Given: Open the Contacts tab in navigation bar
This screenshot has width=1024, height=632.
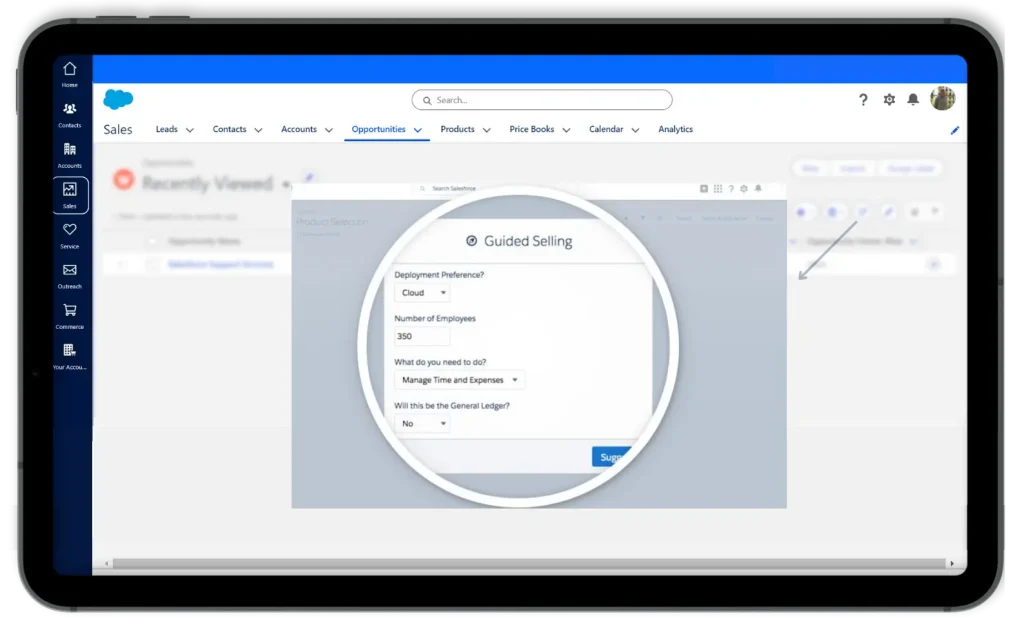Looking at the screenshot, I should pyautogui.click(x=229, y=129).
